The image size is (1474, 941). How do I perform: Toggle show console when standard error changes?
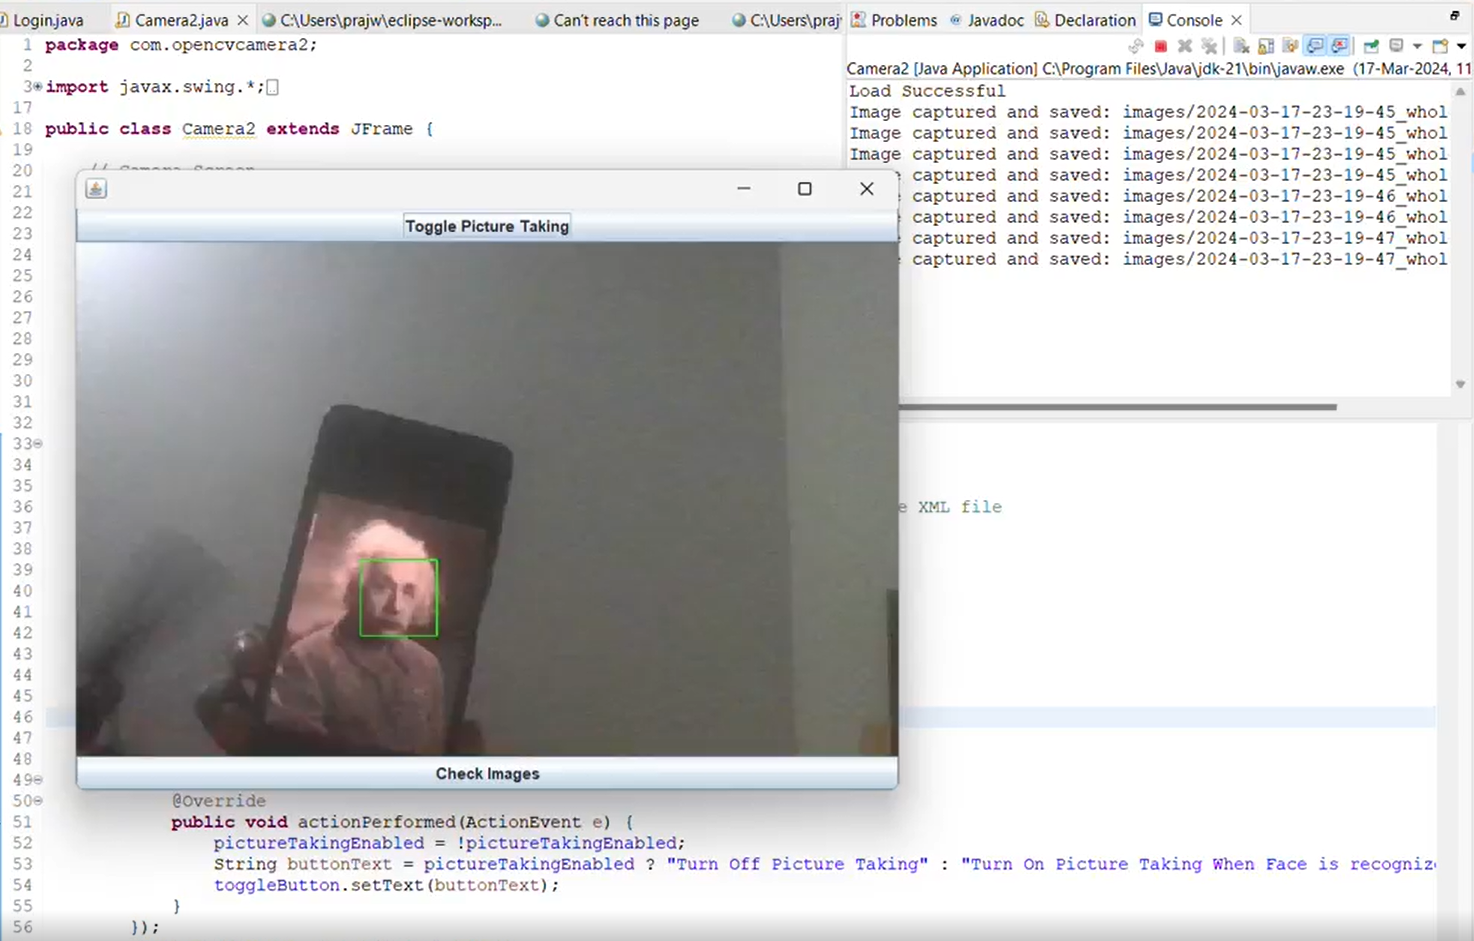pos(1339,46)
